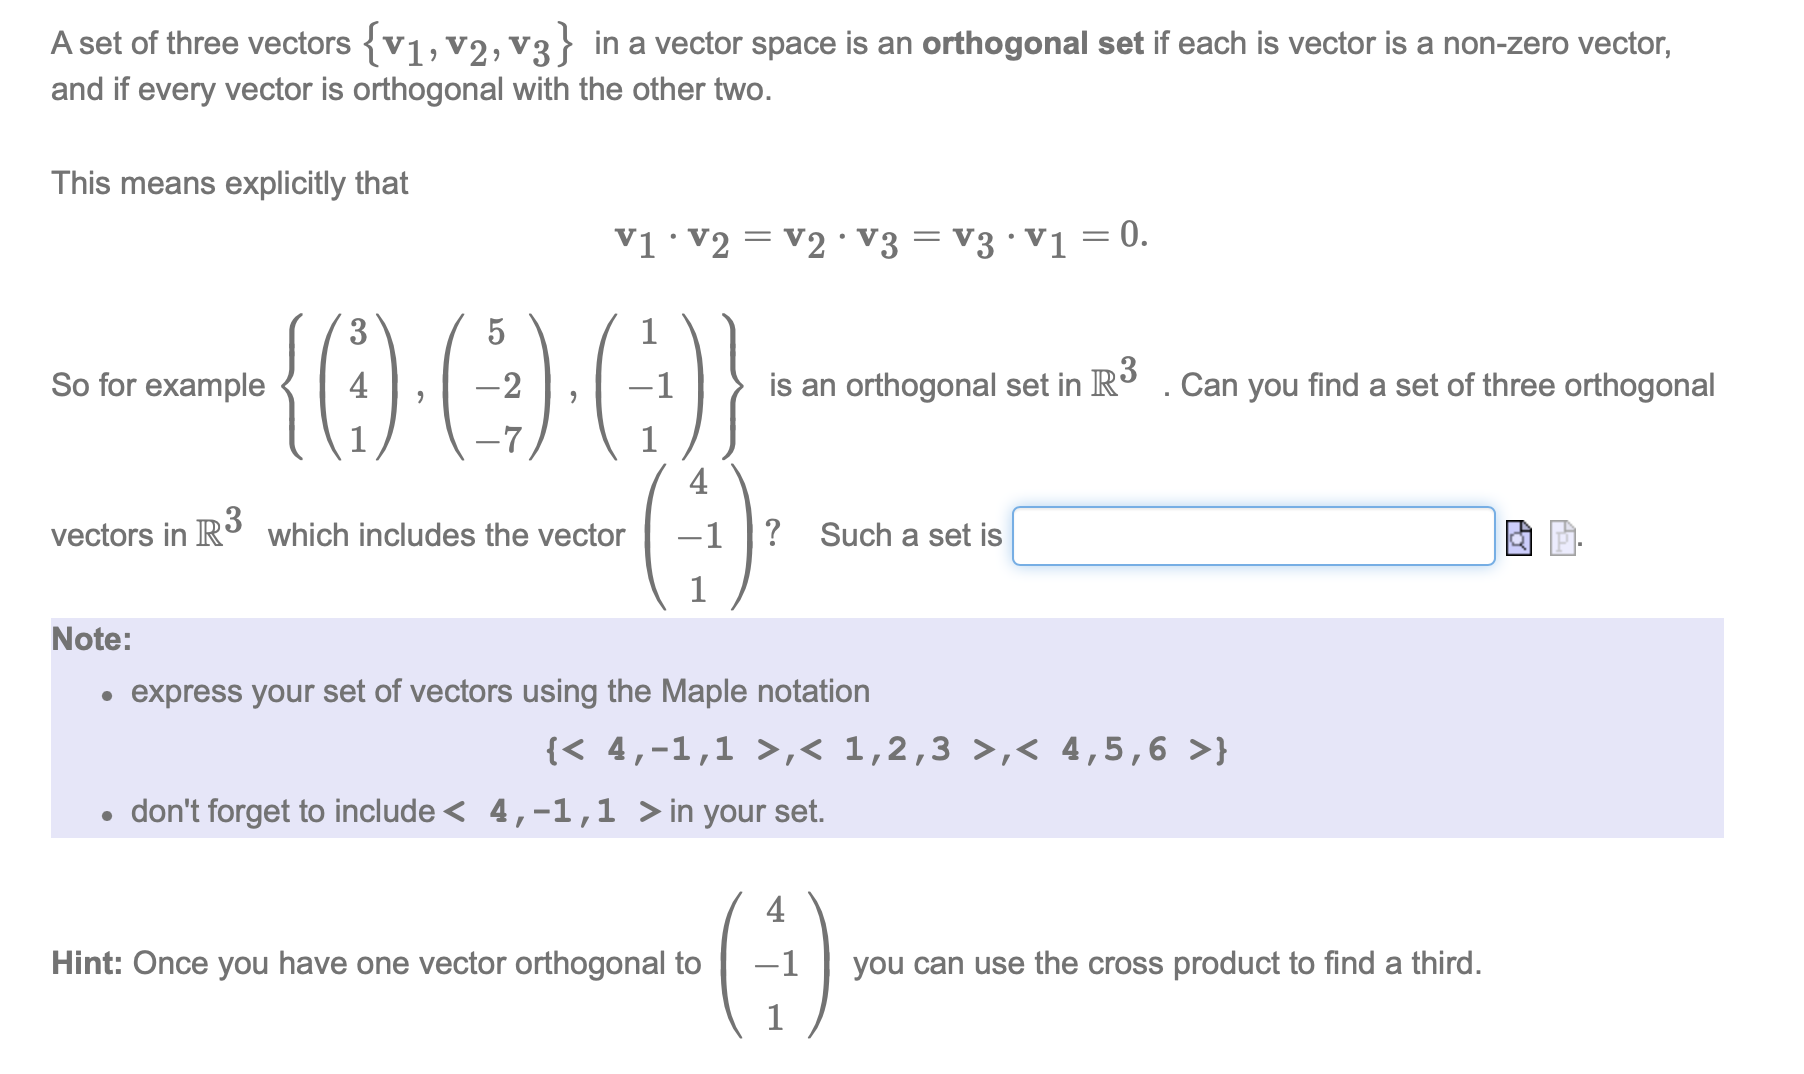Click the faded equation editor icon

[x=1562, y=540]
